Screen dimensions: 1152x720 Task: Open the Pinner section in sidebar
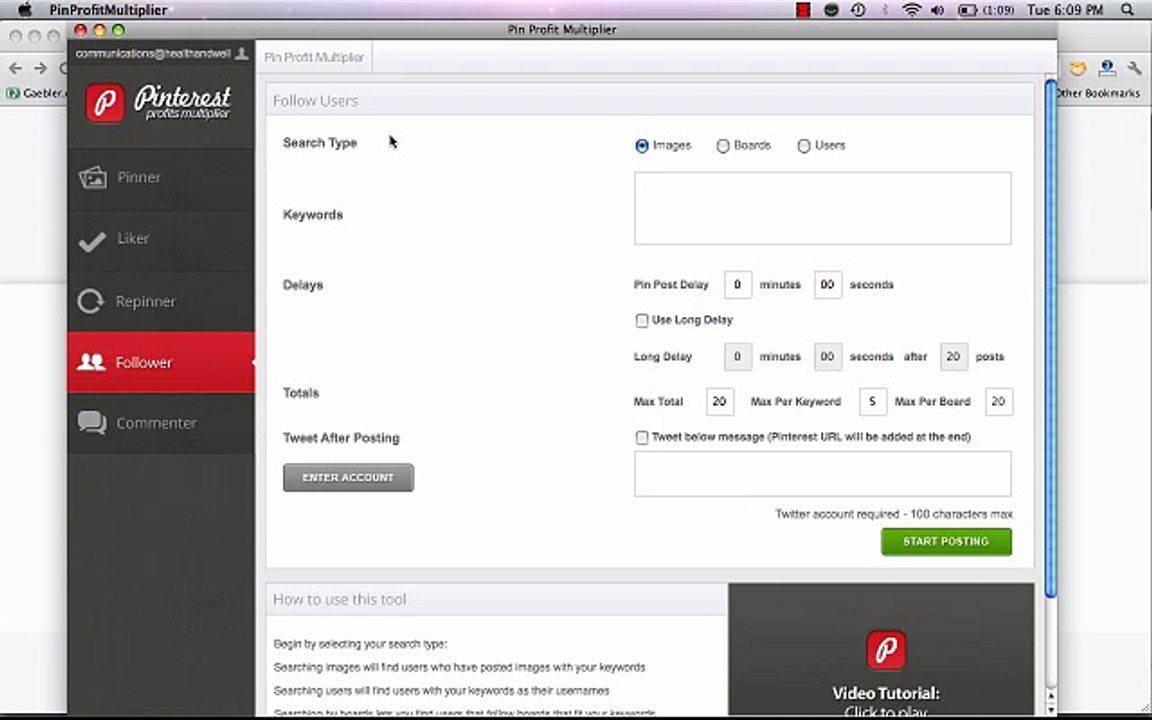161,178
